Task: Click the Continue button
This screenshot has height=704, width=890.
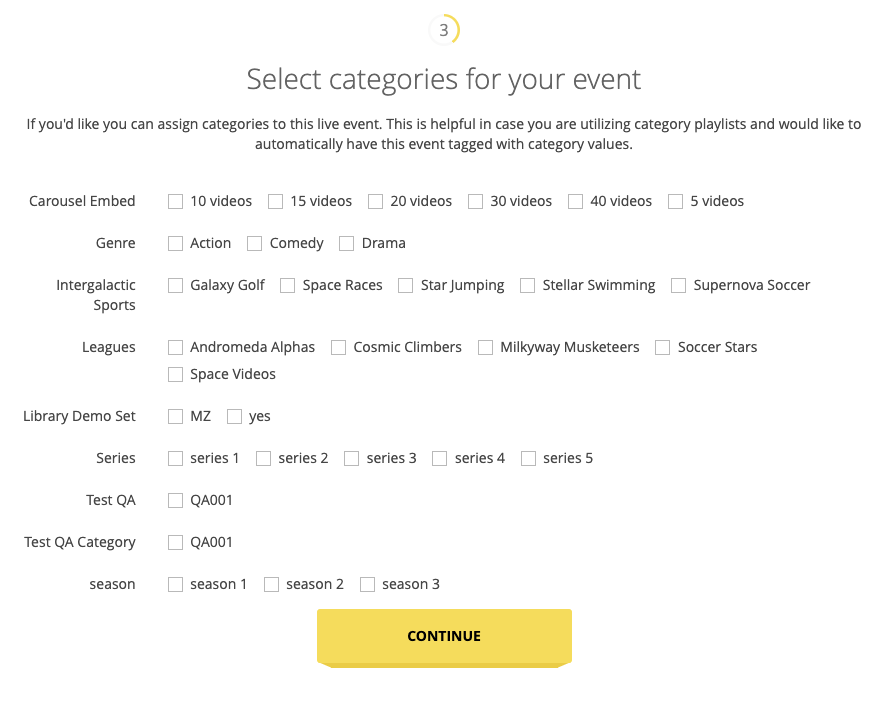Action: coord(444,636)
